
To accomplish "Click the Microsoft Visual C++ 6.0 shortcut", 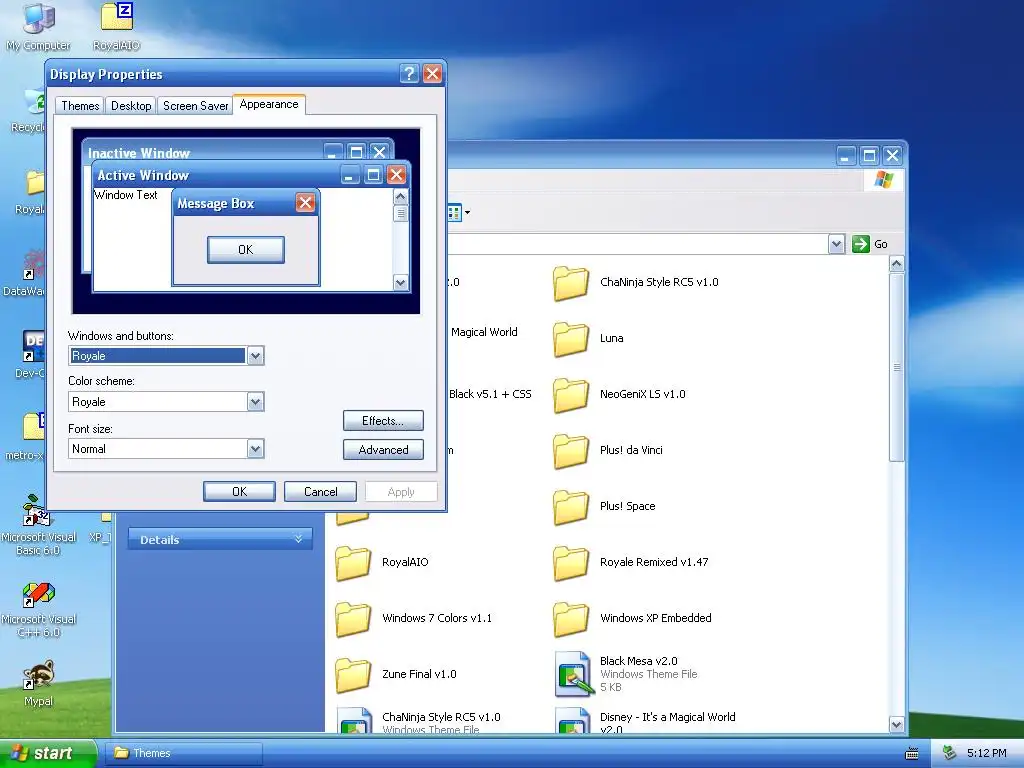I will click(38, 610).
